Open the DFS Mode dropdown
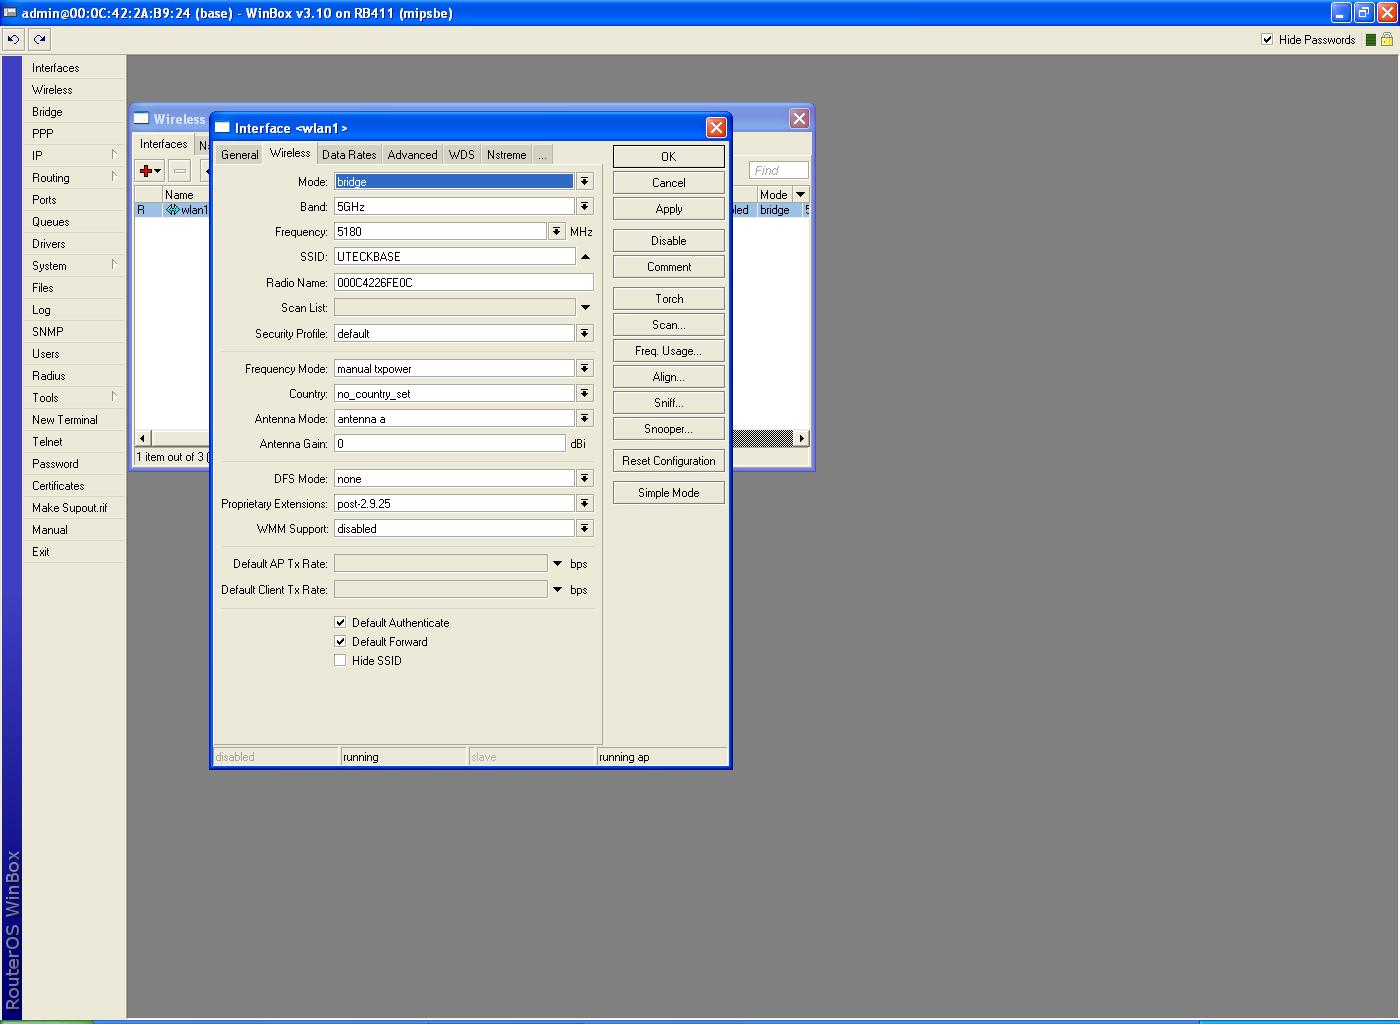The width and height of the screenshot is (1400, 1024). click(x=585, y=478)
